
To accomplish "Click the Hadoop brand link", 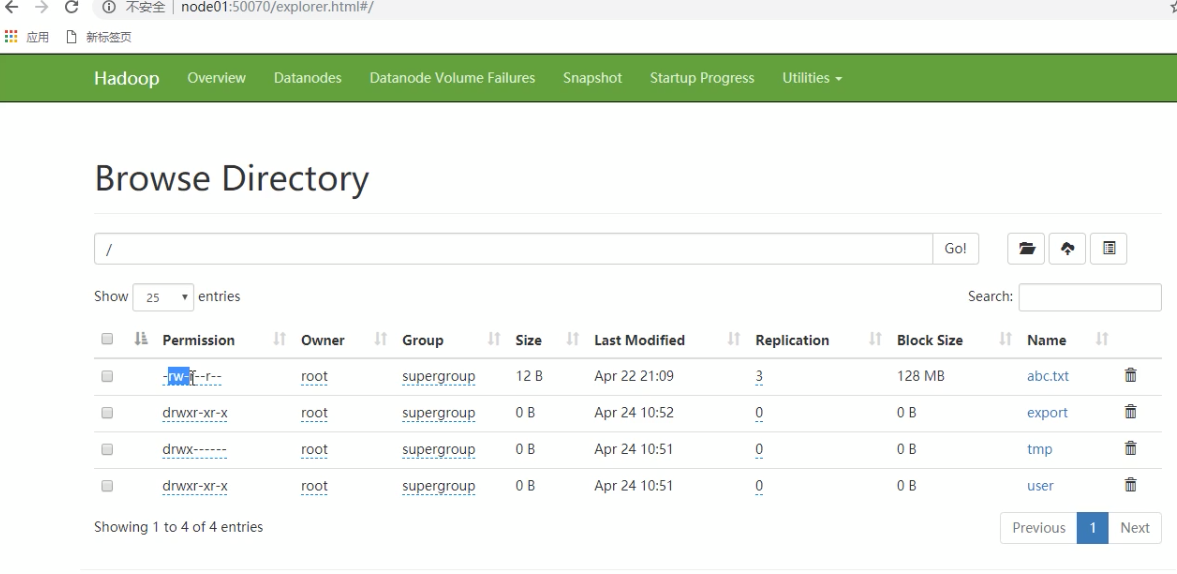I will pos(127,78).
